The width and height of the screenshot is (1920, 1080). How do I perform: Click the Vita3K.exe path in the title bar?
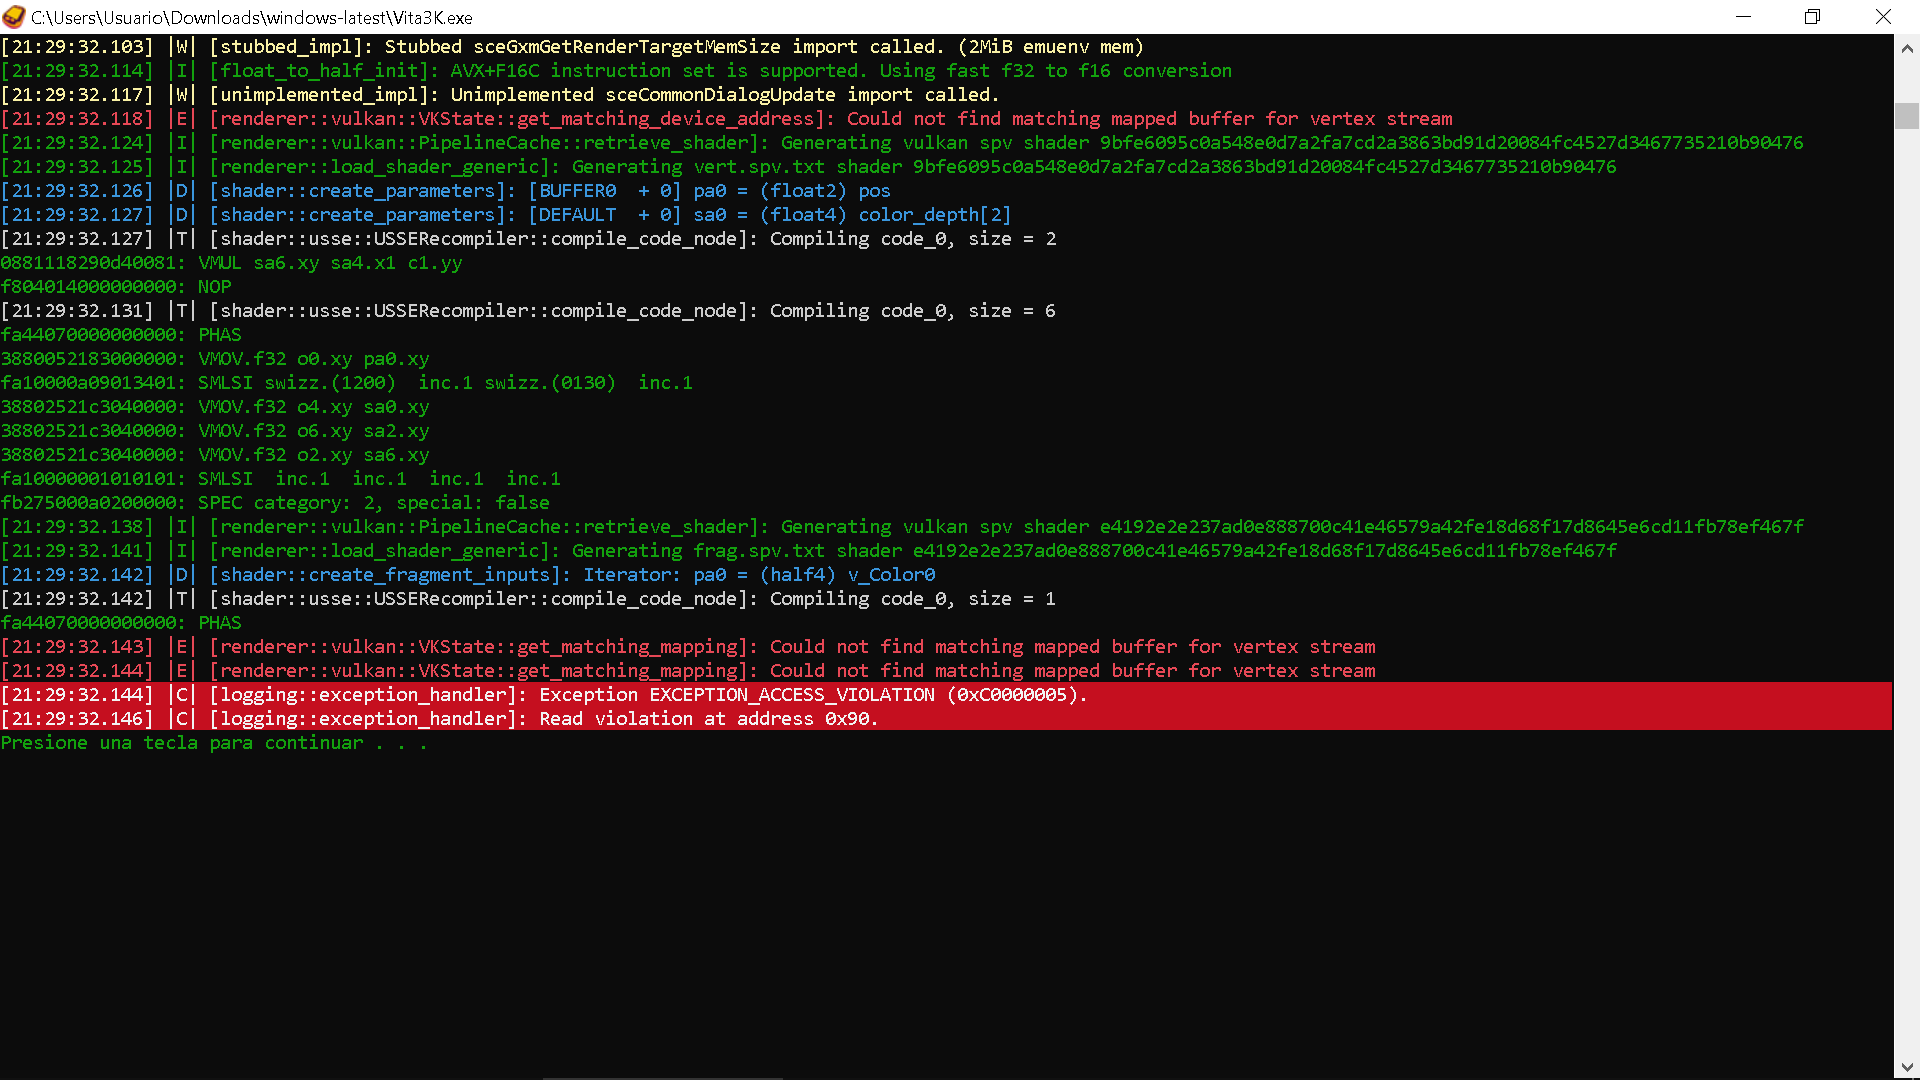point(250,17)
